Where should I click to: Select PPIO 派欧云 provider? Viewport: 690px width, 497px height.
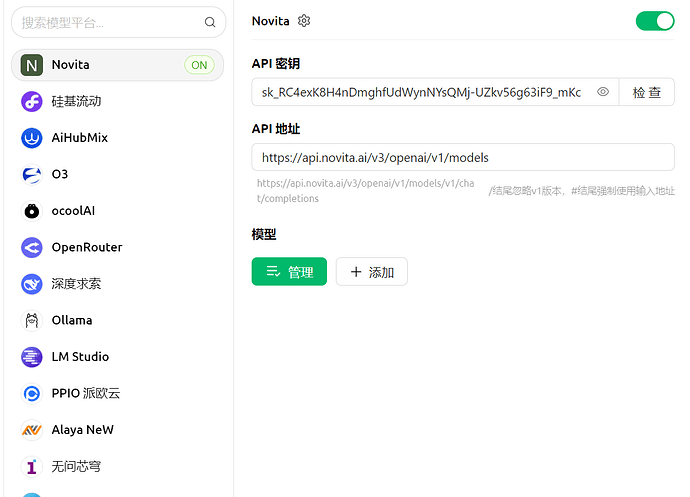(117, 394)
